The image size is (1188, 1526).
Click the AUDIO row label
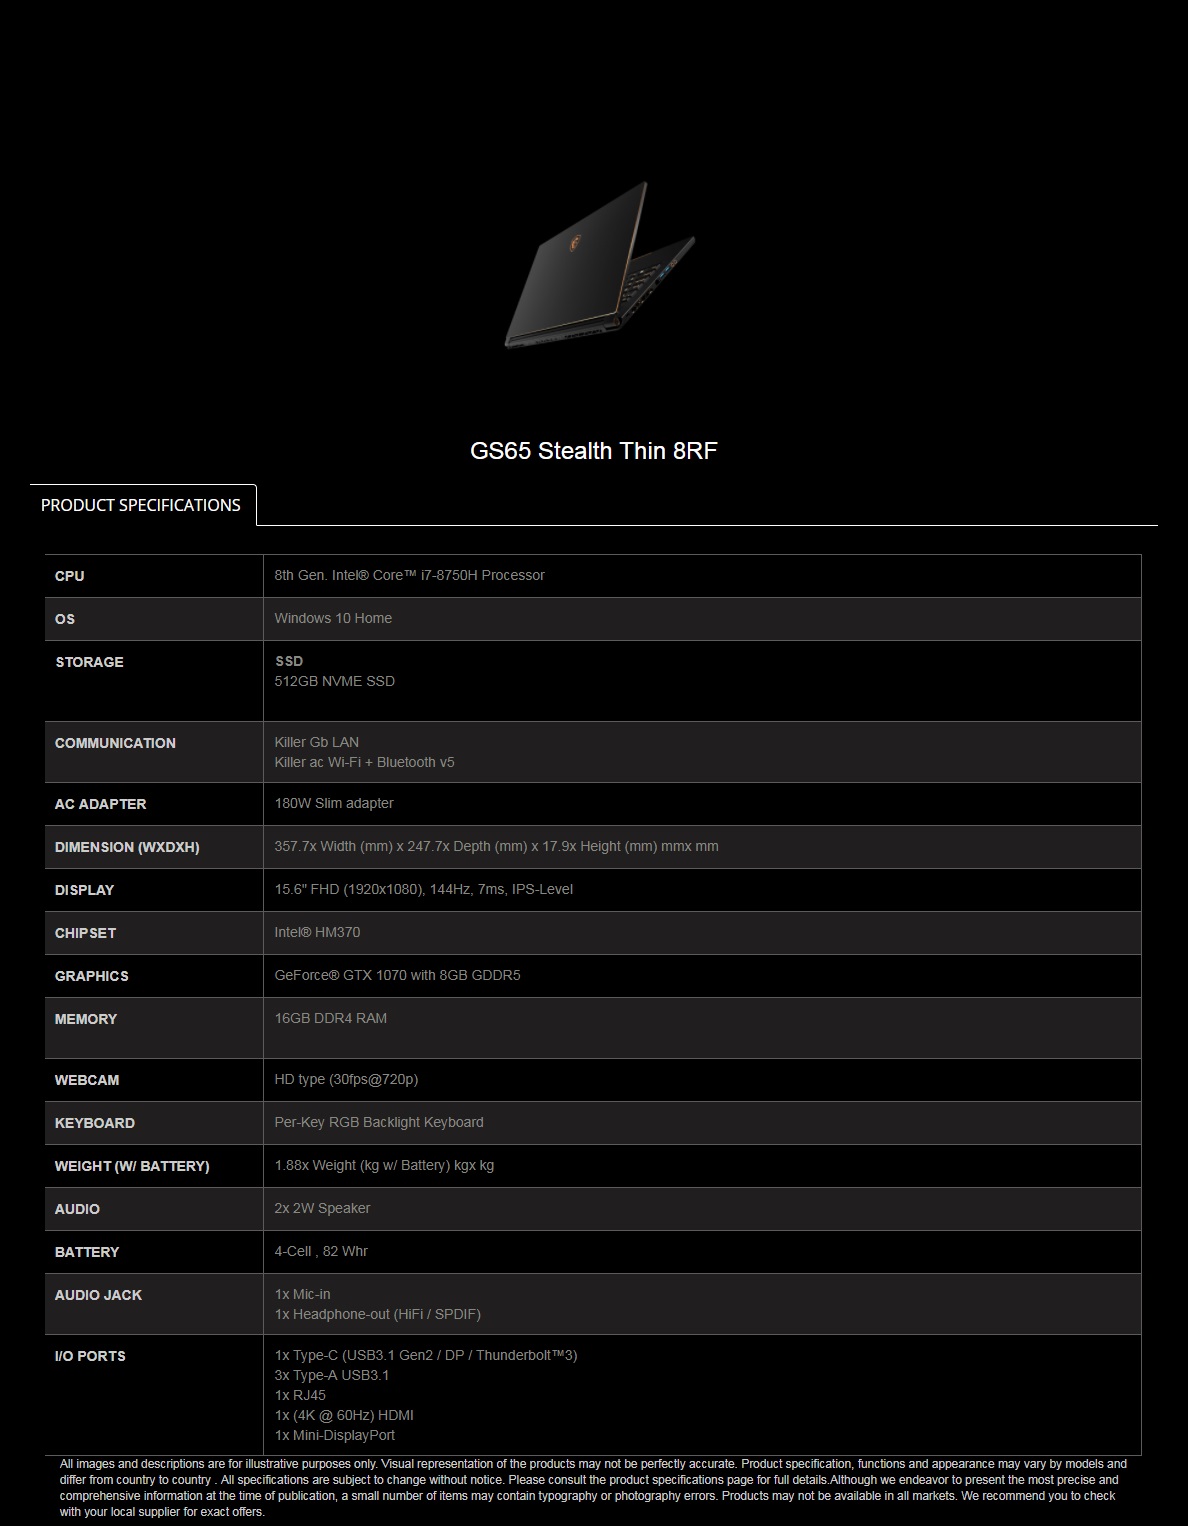click(77, 1209)
